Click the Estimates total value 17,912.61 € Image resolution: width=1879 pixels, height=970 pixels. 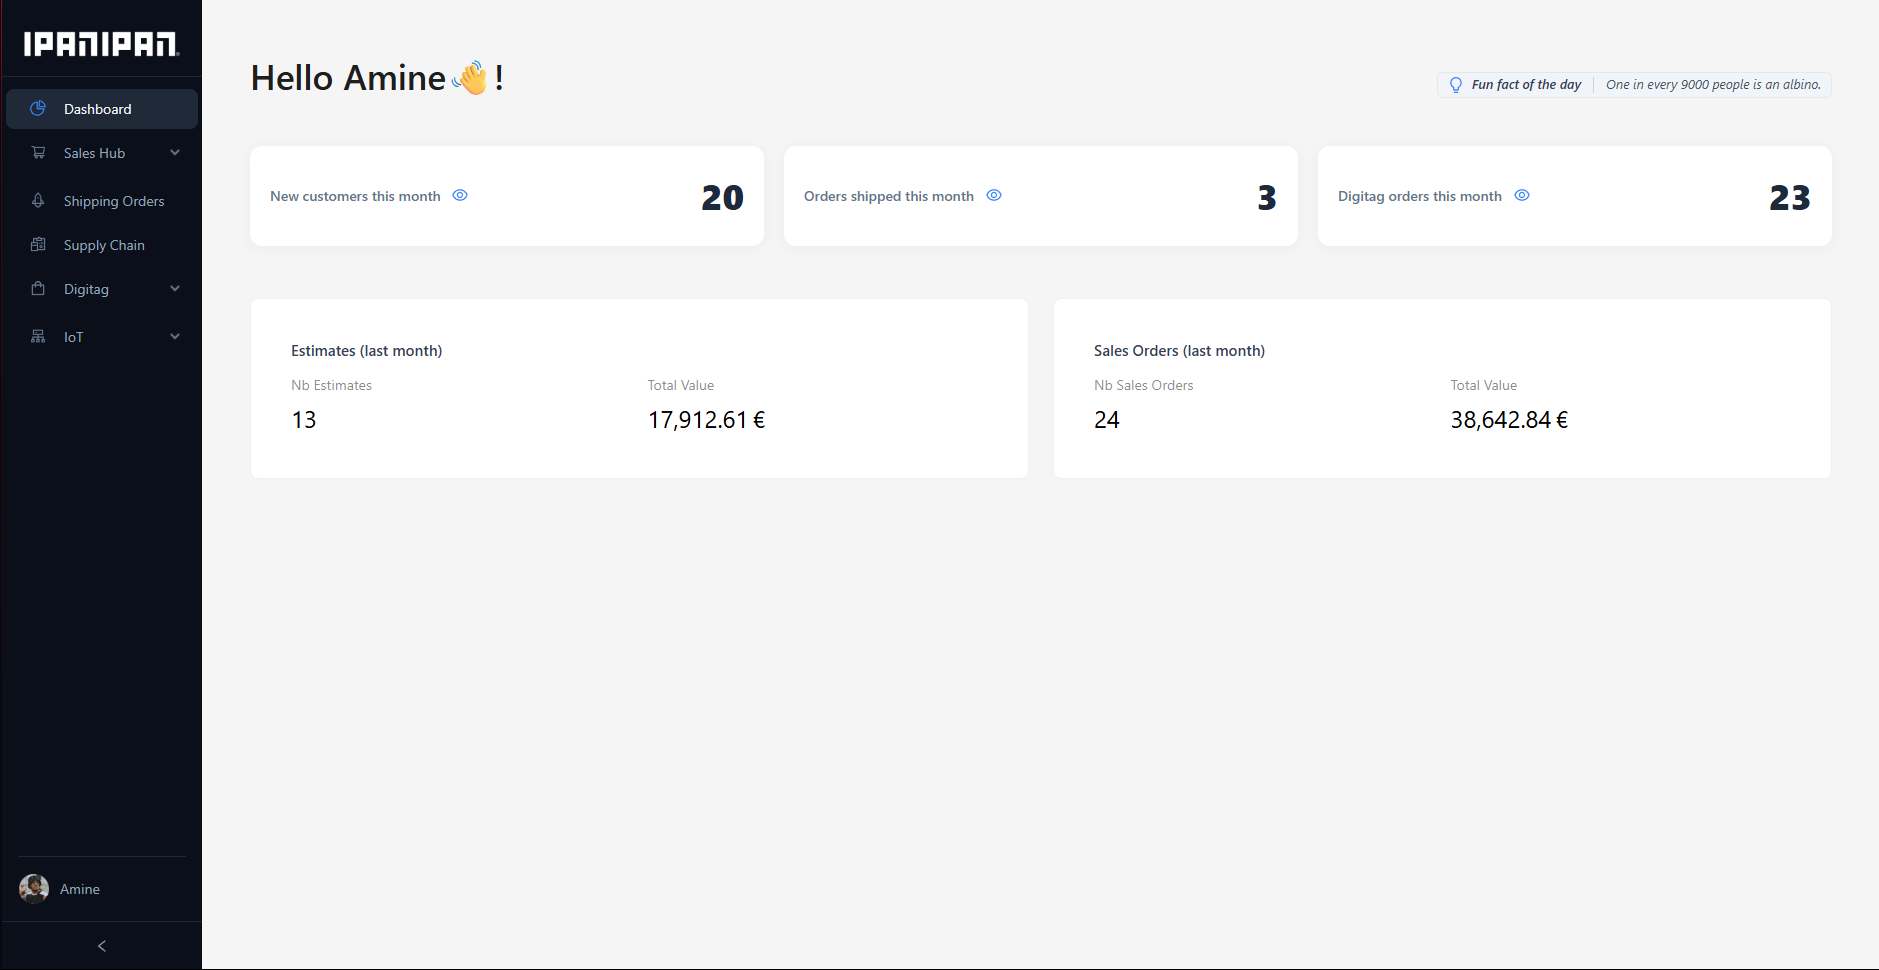(706, 420)
